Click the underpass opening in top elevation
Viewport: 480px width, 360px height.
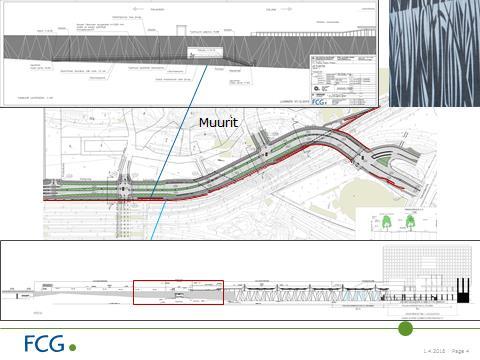(206, 53)
